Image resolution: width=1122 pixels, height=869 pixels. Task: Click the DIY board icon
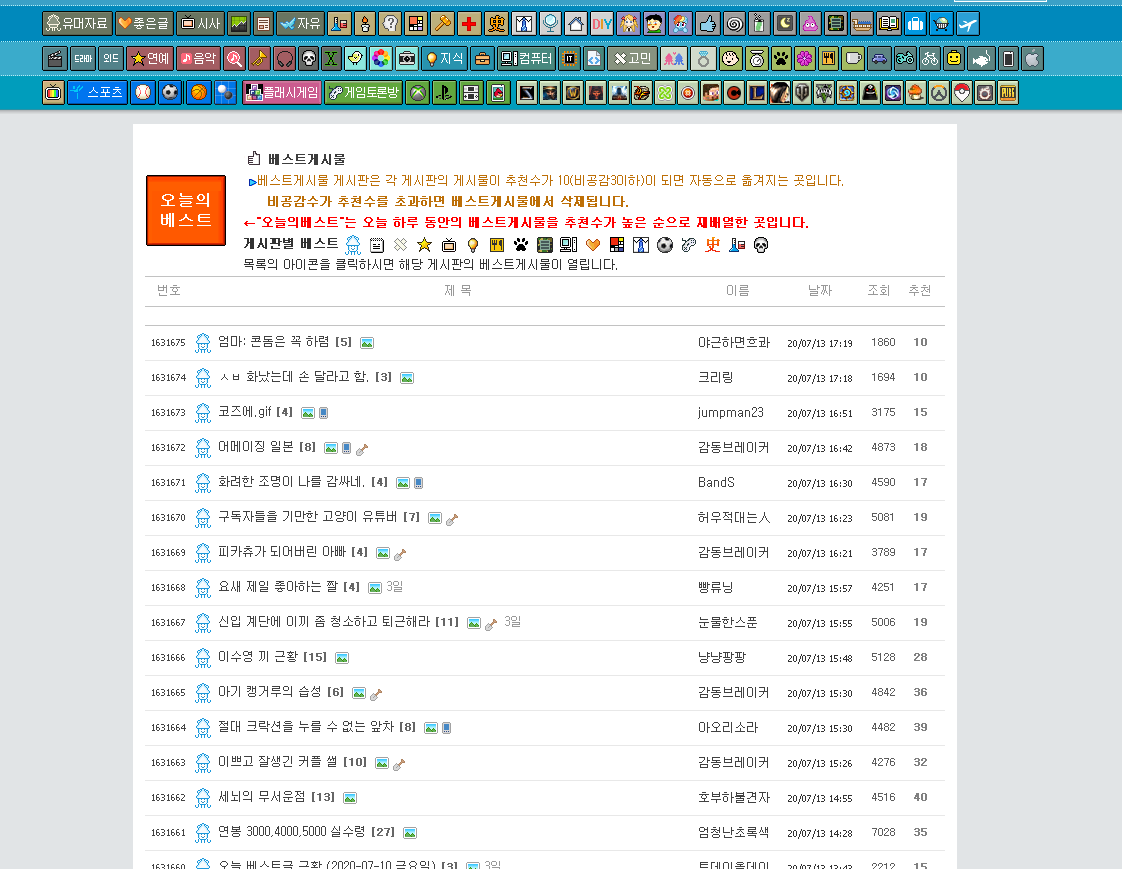601,23
